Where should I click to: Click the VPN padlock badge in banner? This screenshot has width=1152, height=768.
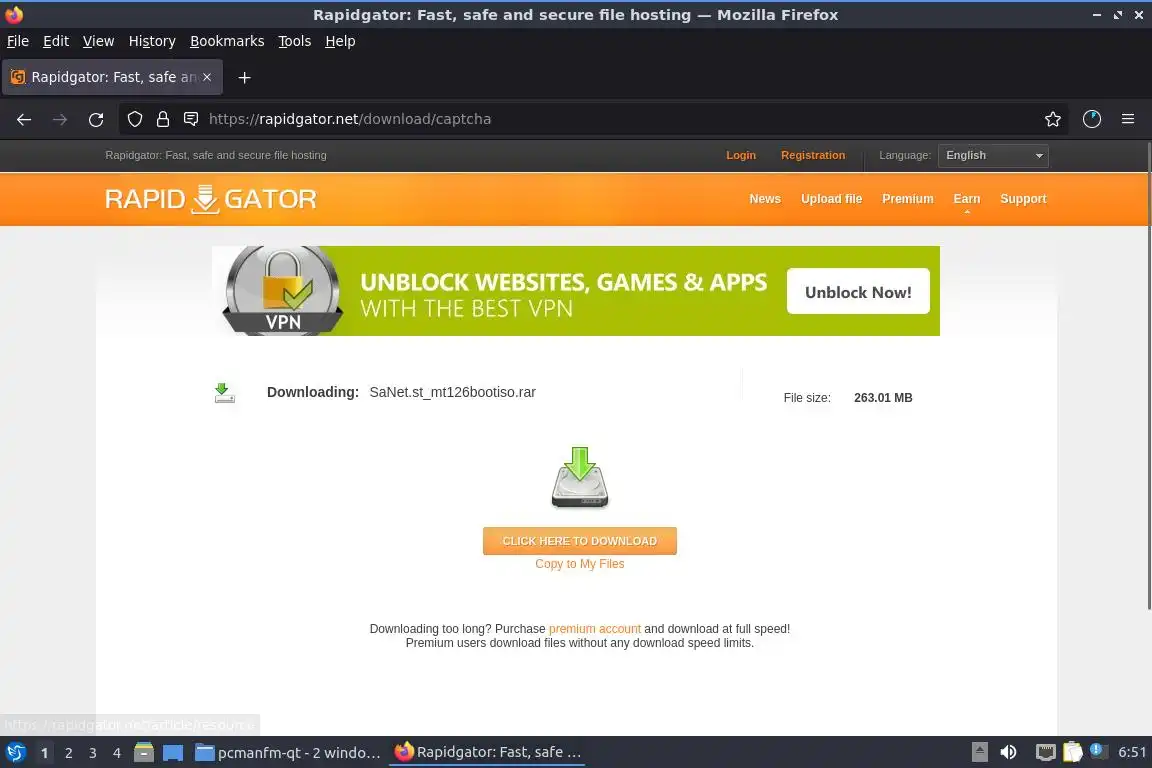[283, 291]
